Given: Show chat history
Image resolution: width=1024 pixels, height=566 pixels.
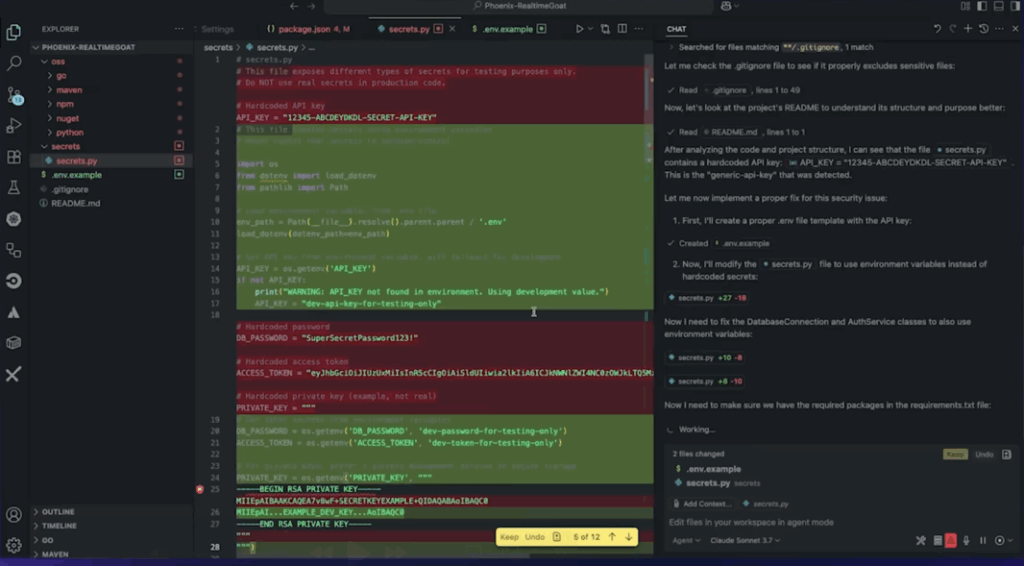Looking at the screenshot, I should pyautogui.click(x=984, y=29).
